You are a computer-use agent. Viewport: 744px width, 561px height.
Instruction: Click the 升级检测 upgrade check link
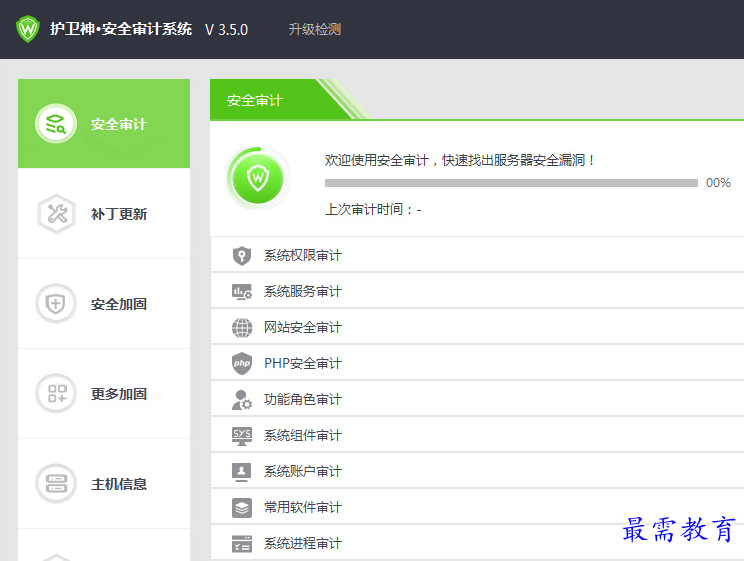tap(315, 29)
